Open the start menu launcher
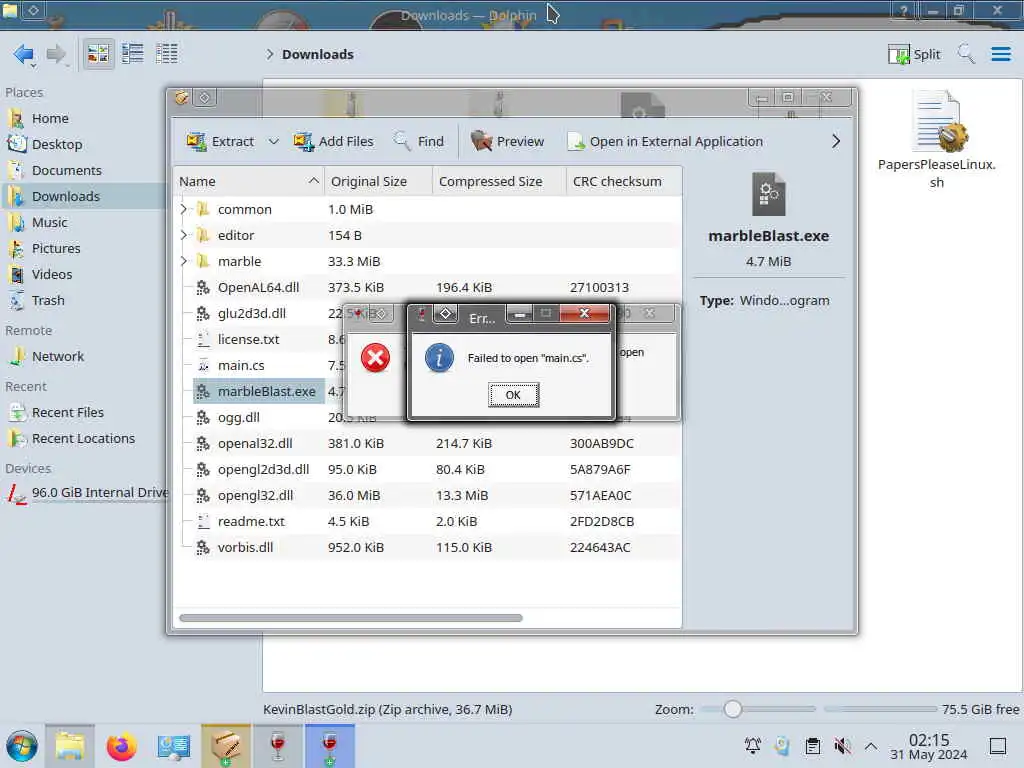The width and height of the screenshot is (1024, 768). 22,746
